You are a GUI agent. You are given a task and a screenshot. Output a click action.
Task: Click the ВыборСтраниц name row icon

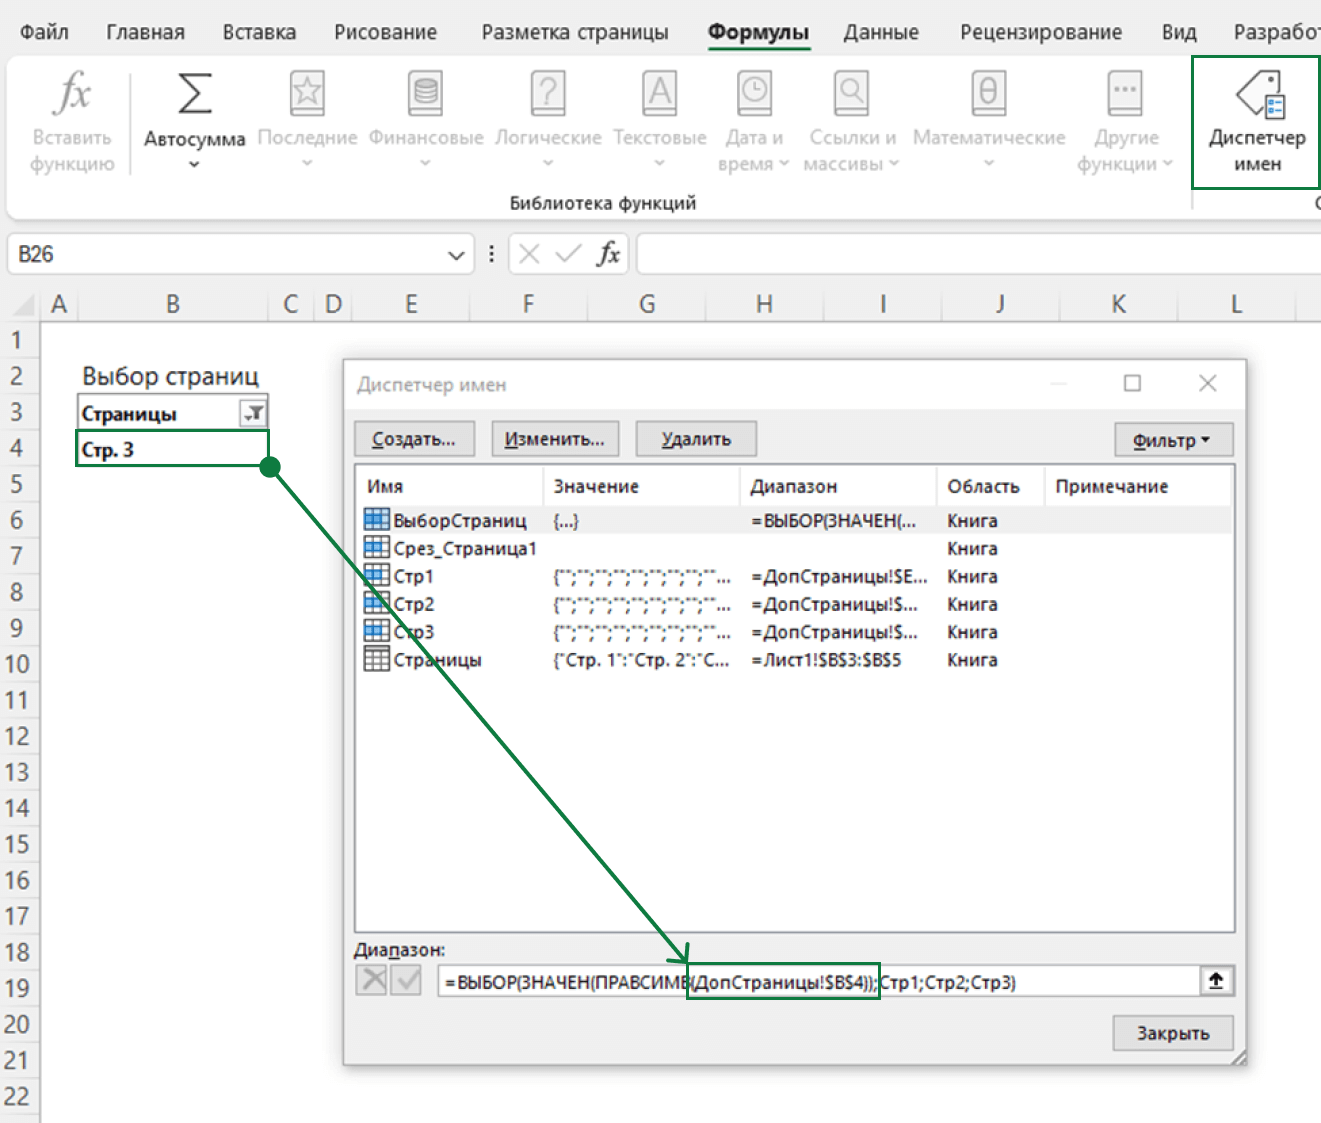376,520
